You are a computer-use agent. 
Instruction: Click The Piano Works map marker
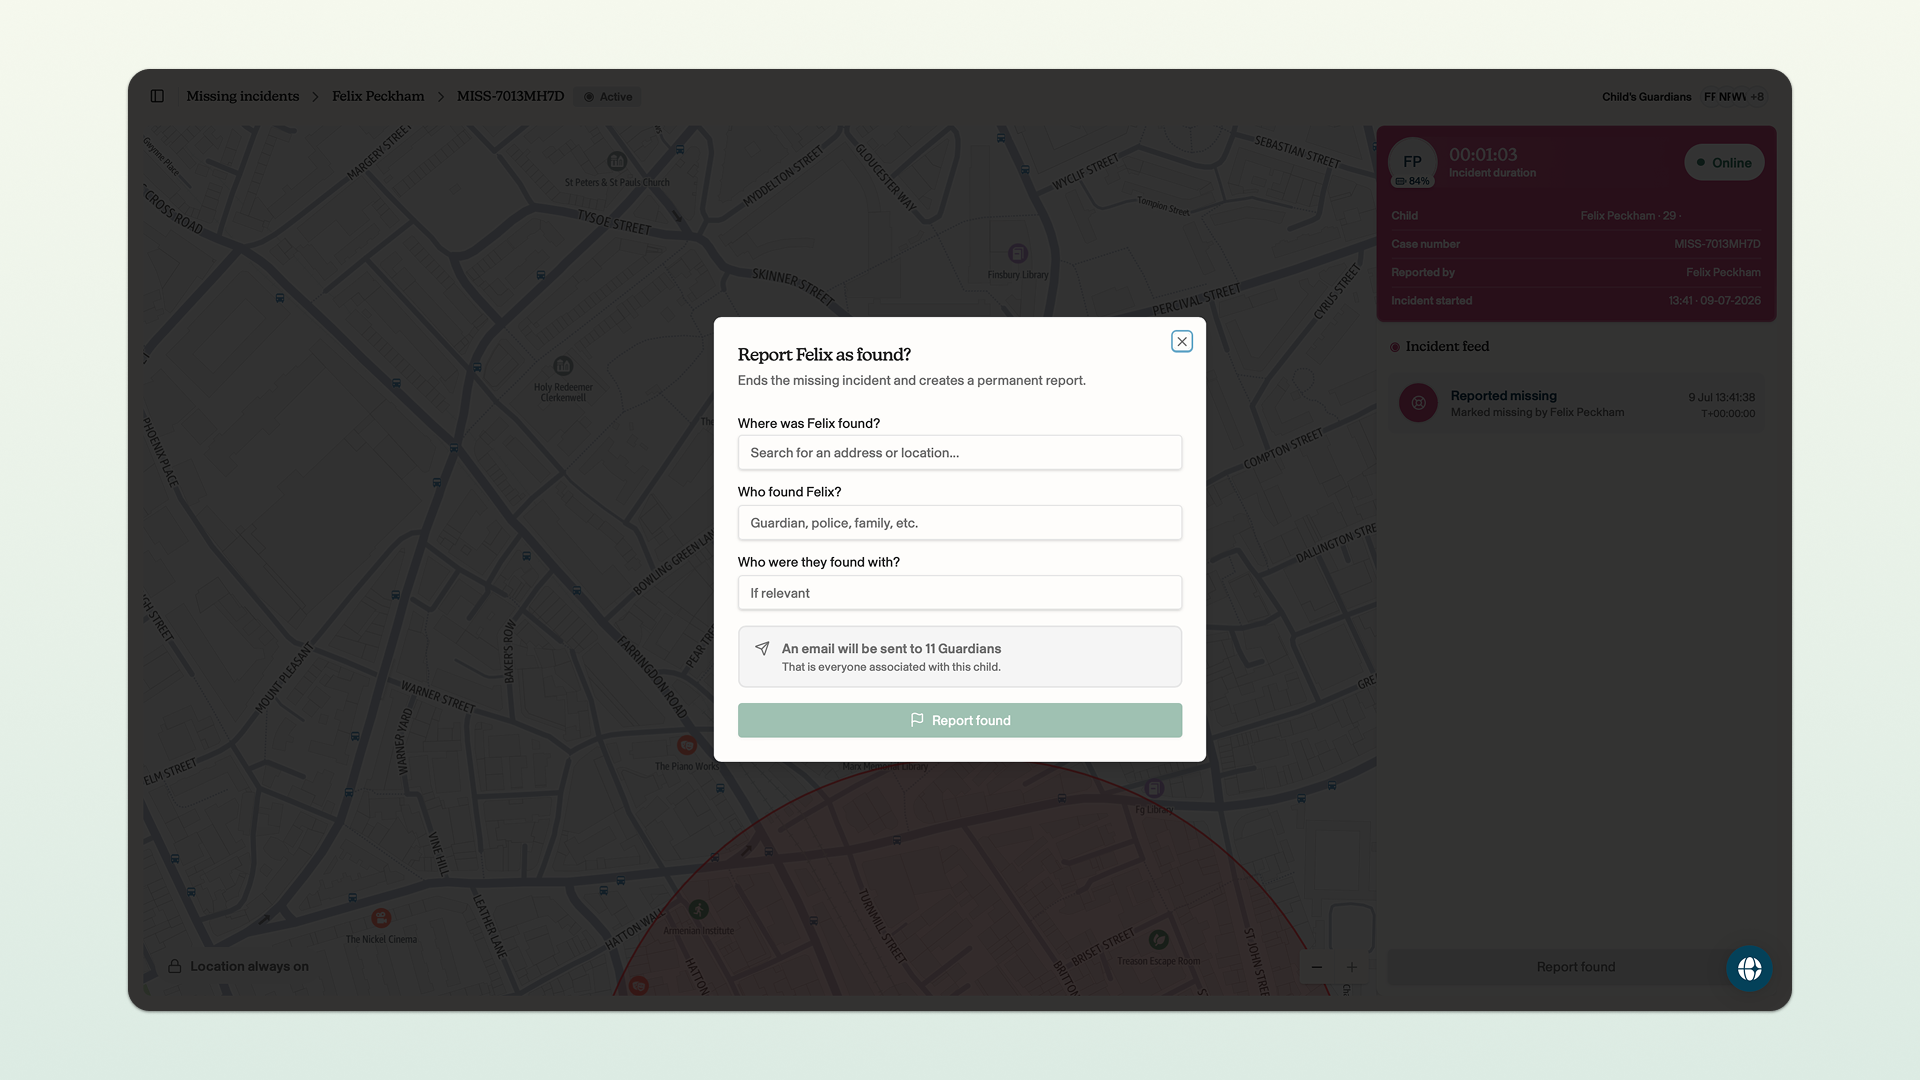click(x=687, y=745)
